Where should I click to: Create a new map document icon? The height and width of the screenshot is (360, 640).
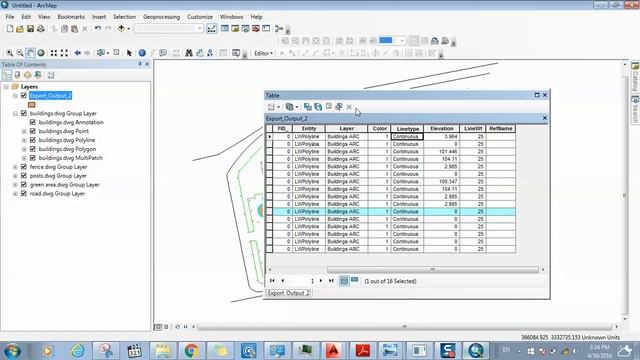pos(10,29)
